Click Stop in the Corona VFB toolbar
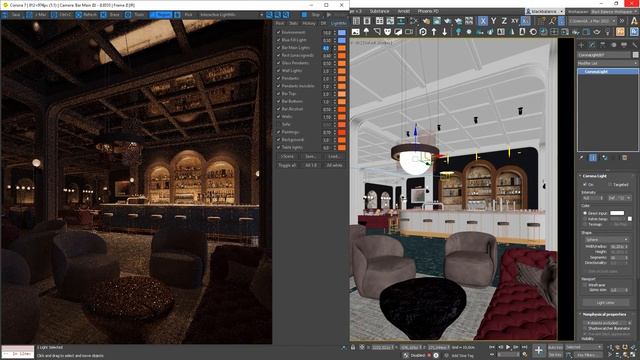 pos(311,15)
